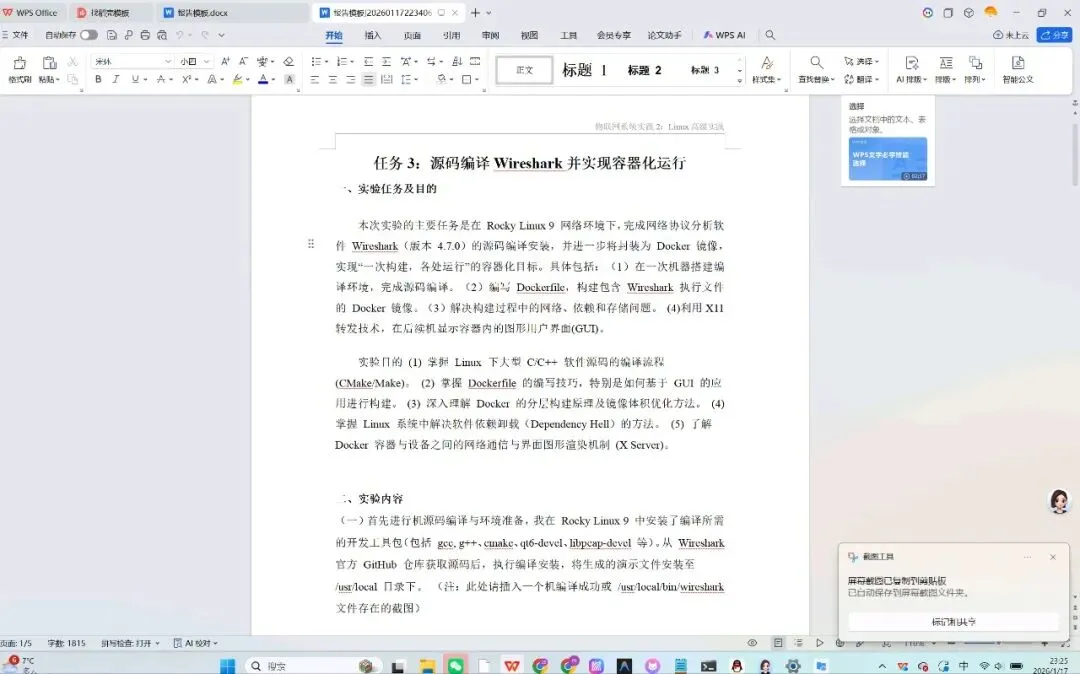Click the Increase Indent icon
The width and height of the screenshot is (1080, 674).
tap(386, 61)
